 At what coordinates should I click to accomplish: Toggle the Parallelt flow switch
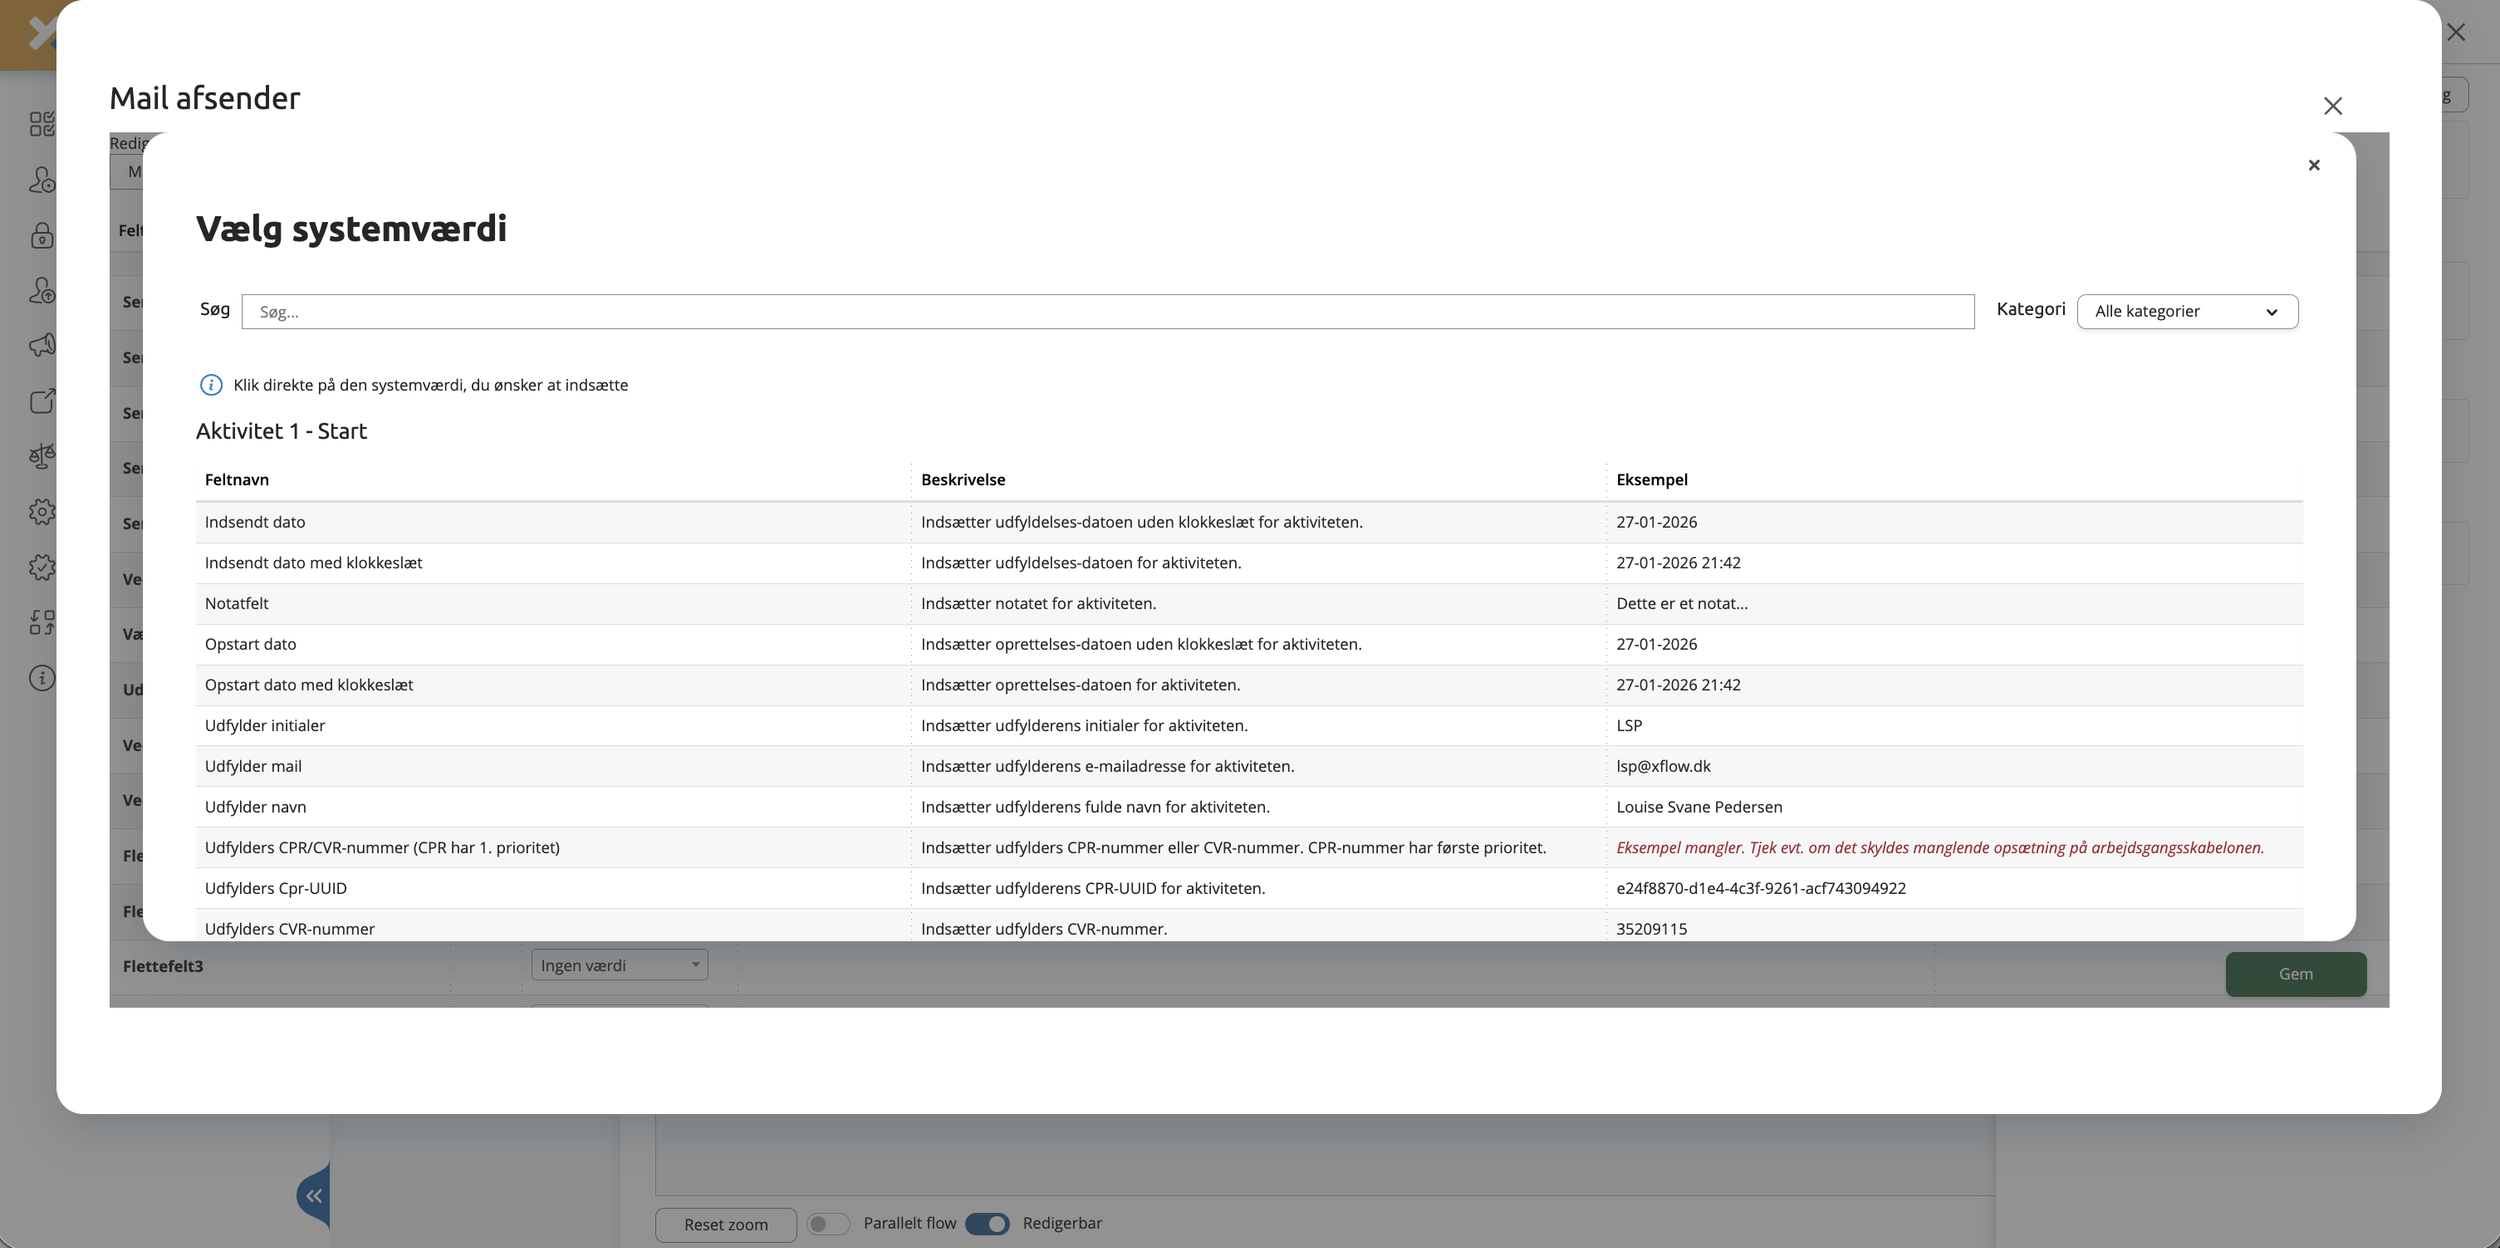[827, 1224]
